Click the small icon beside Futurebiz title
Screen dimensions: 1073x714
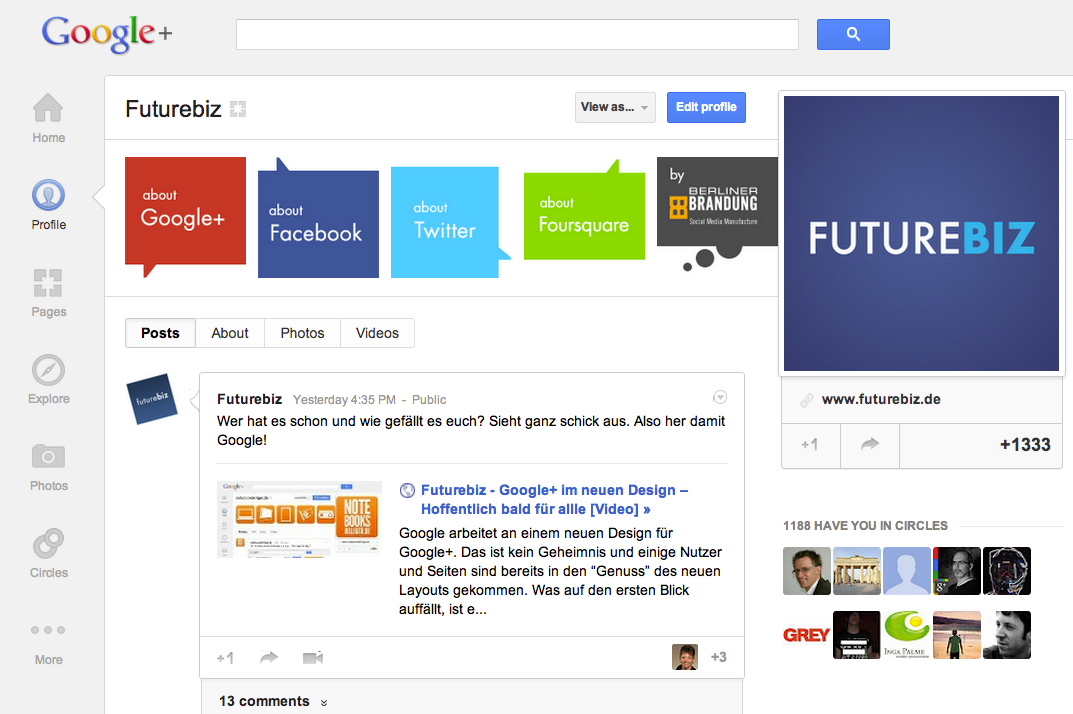click(x=238, y=109)
